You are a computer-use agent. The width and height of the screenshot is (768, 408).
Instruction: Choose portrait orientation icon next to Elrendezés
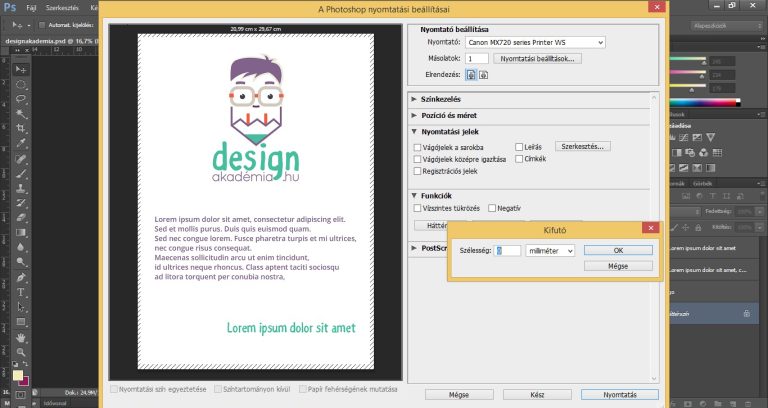[471, 74]
